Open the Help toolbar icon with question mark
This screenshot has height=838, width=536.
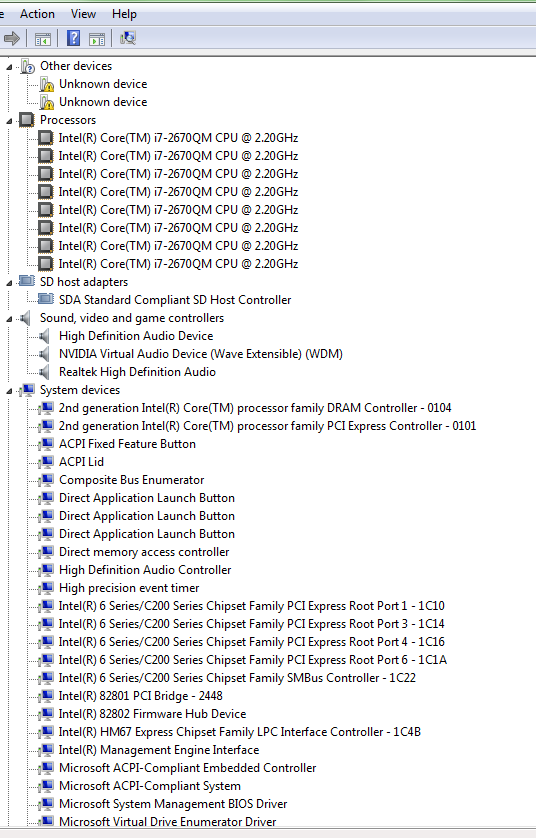pos(73,38)
